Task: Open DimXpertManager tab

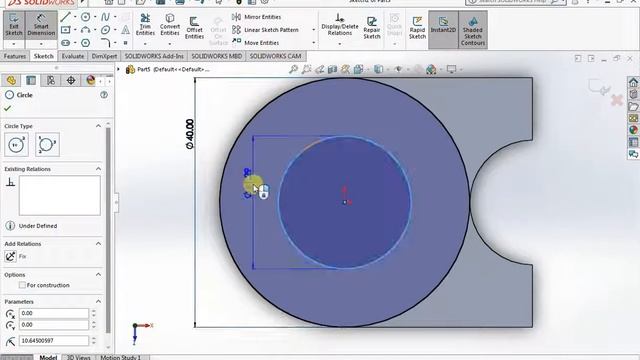Action: (x=71, y=80)
